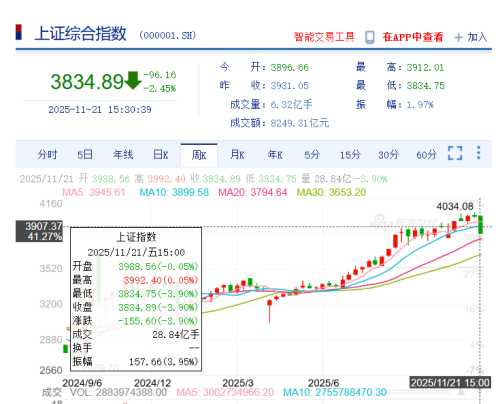Click the tooltip title 上证指数
The width and height of the screenshot is (500, 404).
136,237
